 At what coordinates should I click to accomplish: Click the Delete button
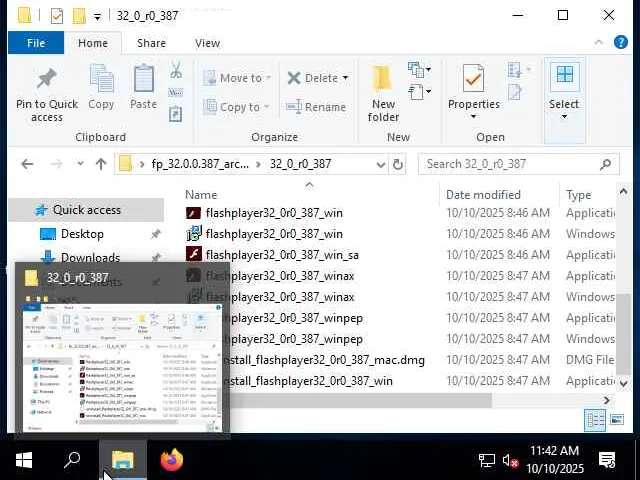(x=312, y=78)
